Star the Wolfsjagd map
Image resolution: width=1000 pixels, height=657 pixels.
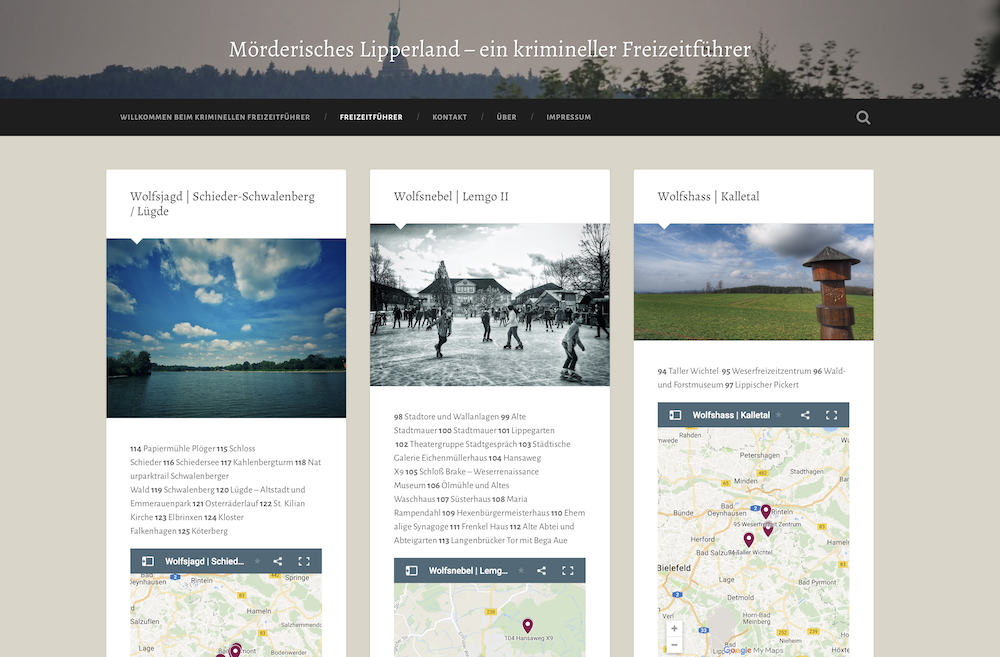[x=258, y=561]
